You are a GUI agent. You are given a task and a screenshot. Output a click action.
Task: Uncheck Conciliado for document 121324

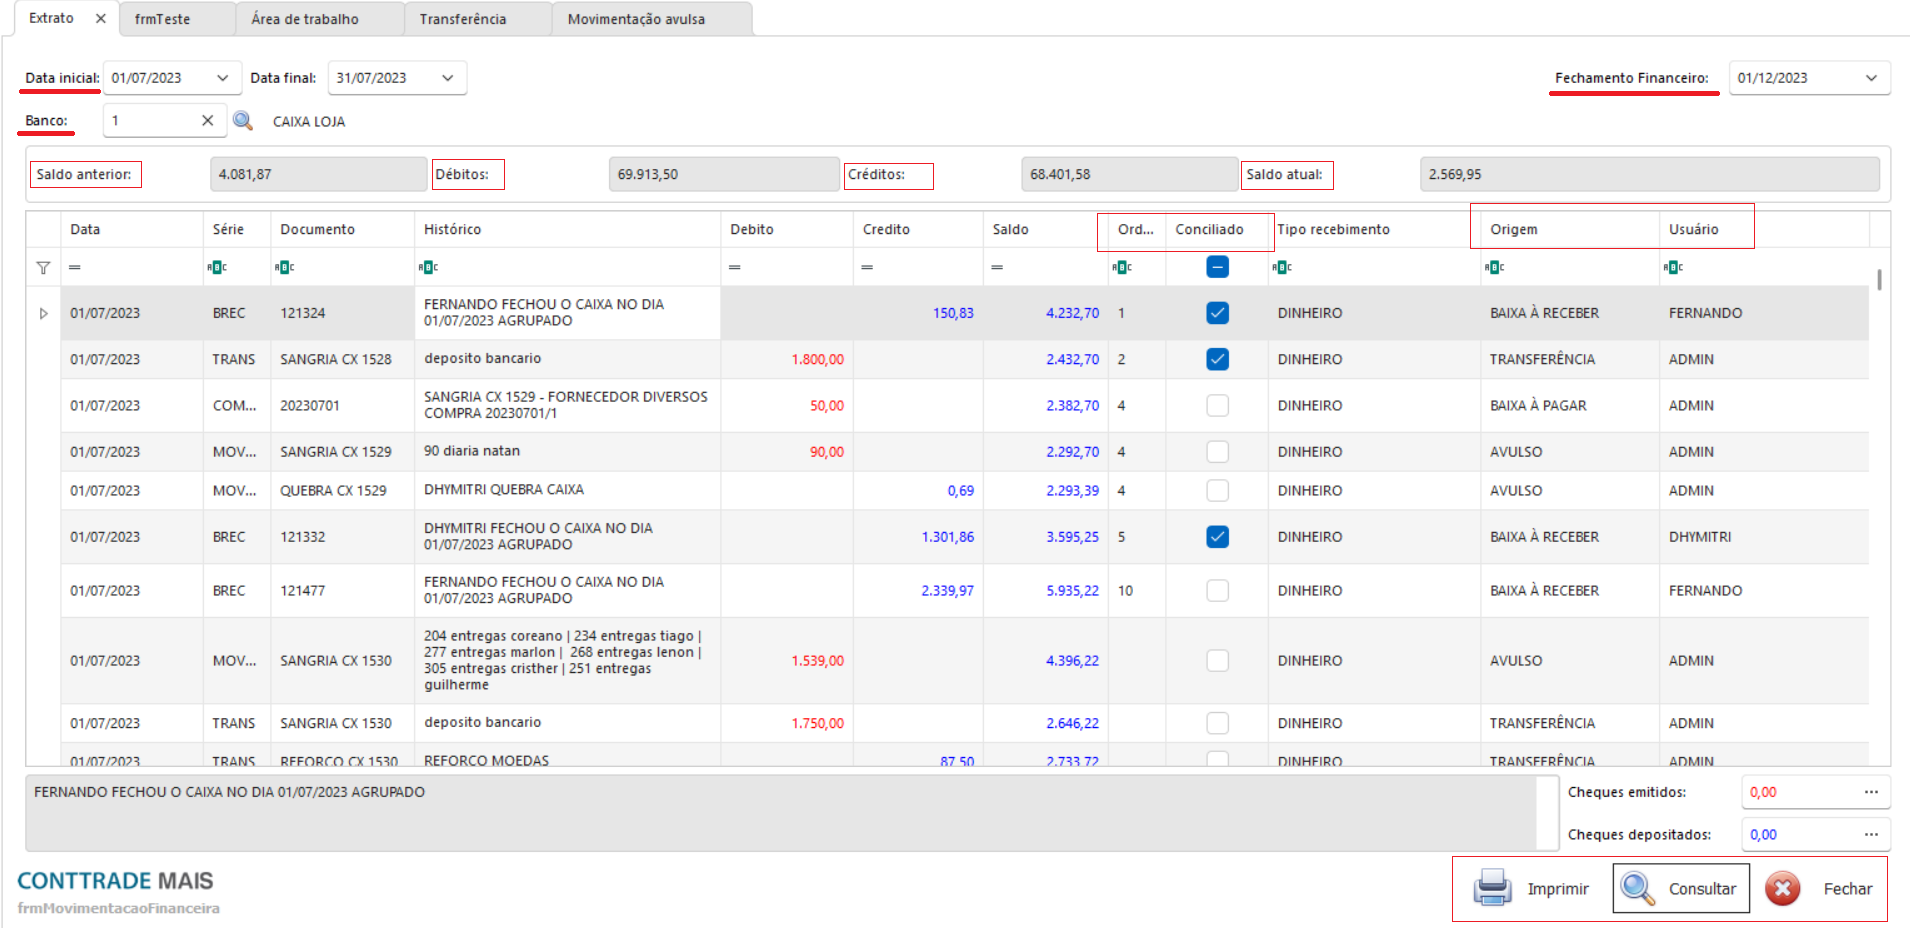[1217, 313]
